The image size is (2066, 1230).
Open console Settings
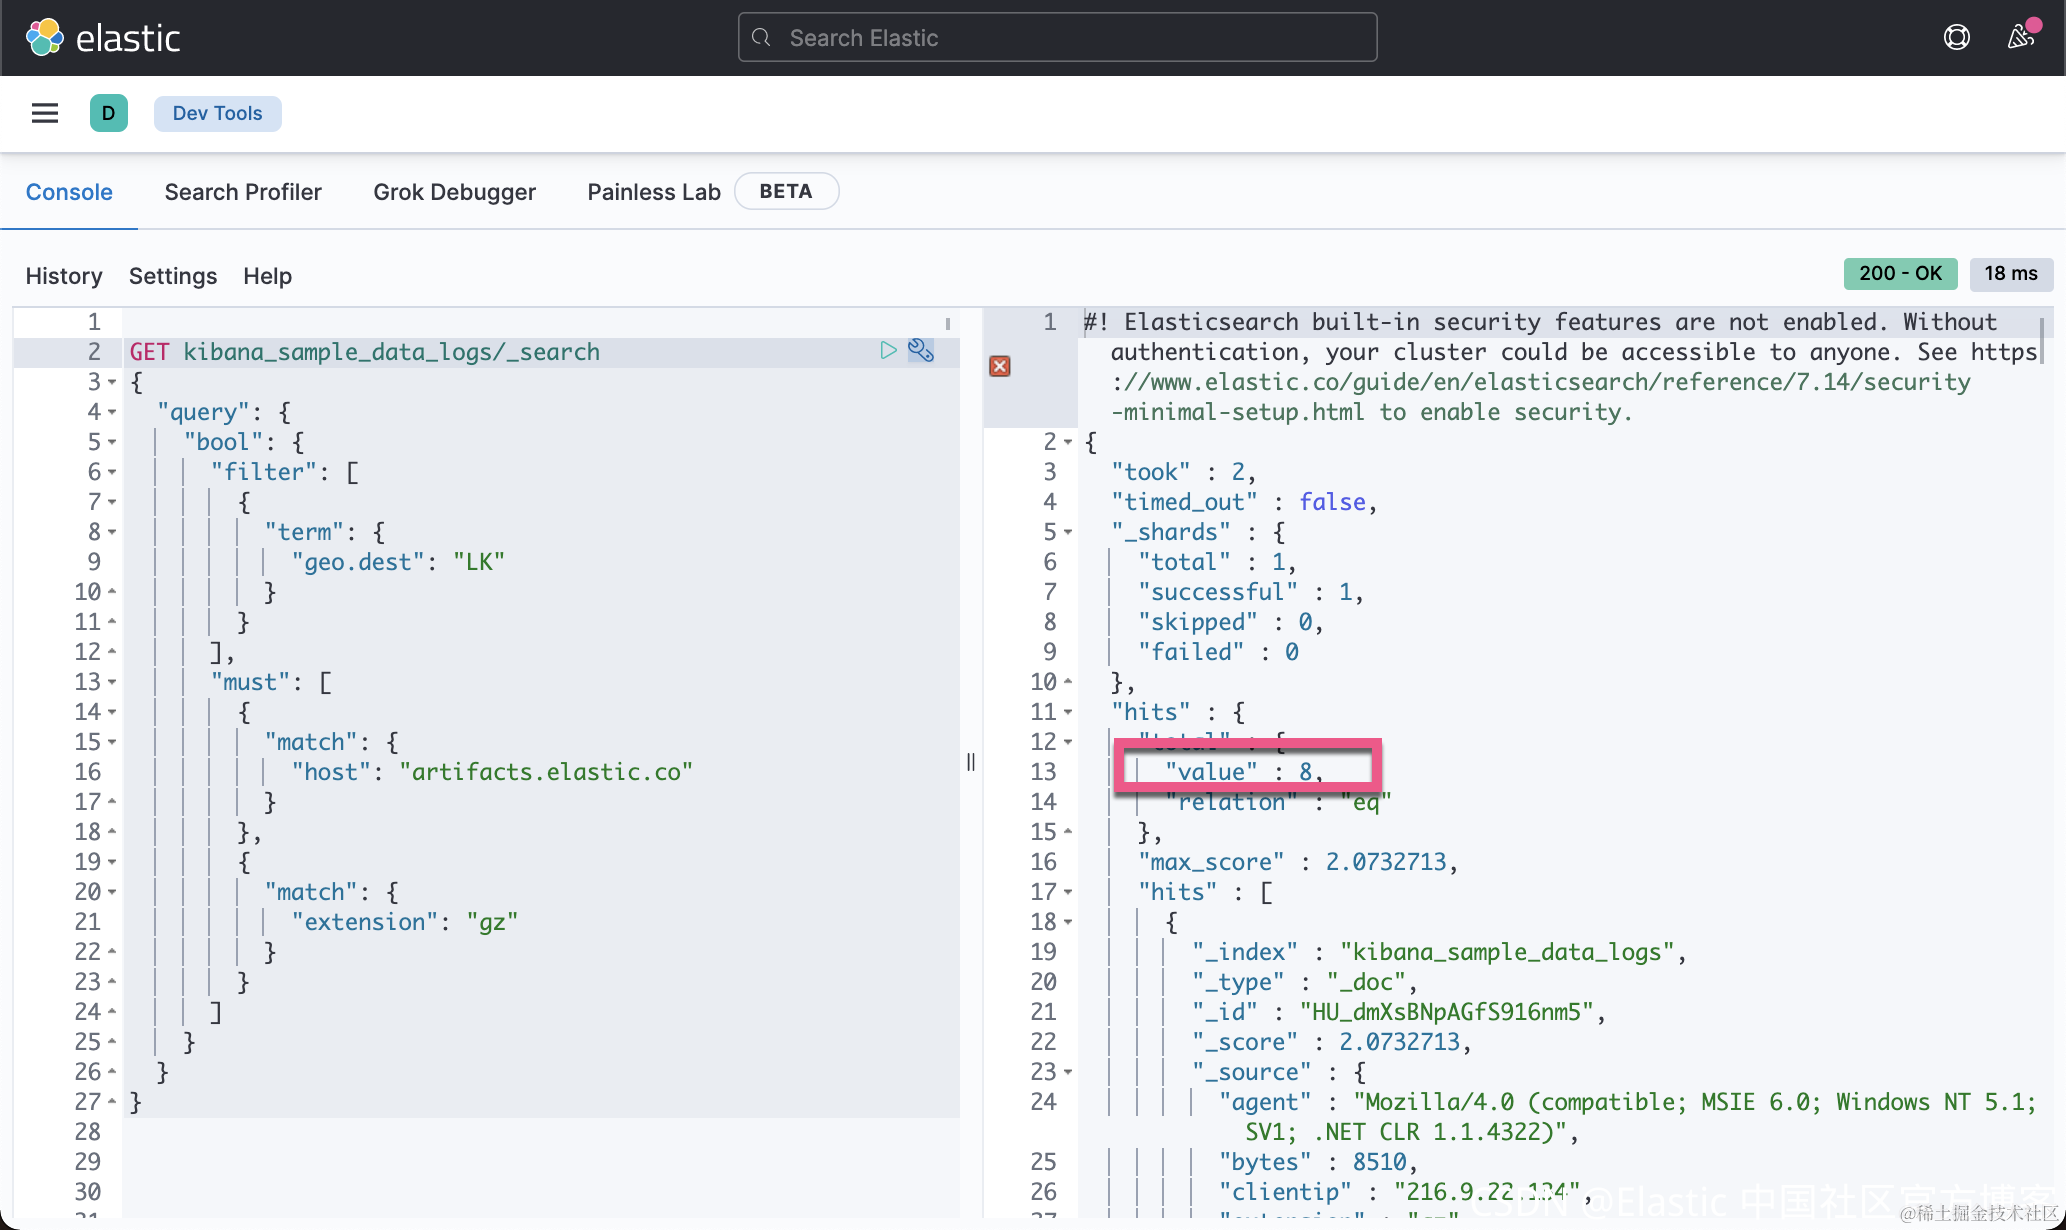(173, 276)
